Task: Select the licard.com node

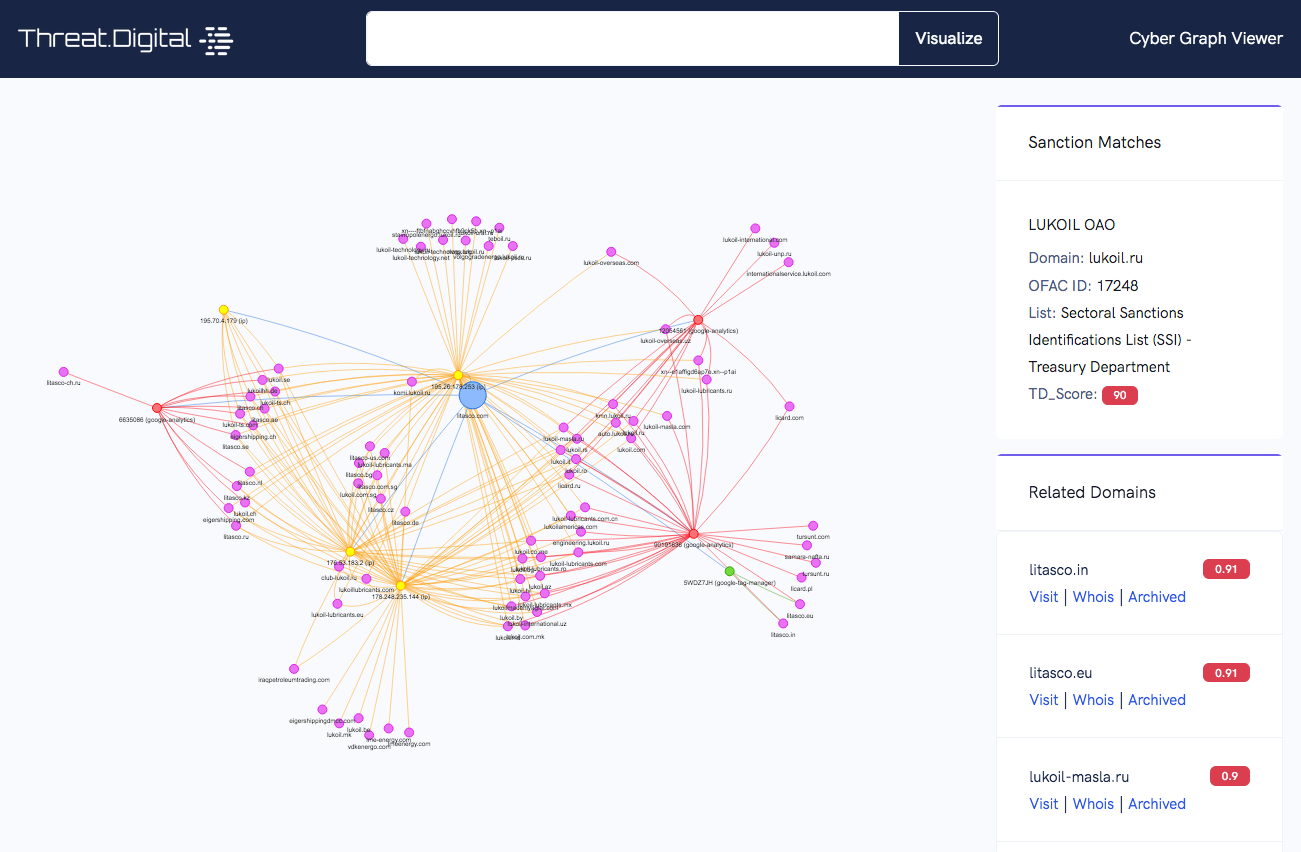Action: click(789, 407)
